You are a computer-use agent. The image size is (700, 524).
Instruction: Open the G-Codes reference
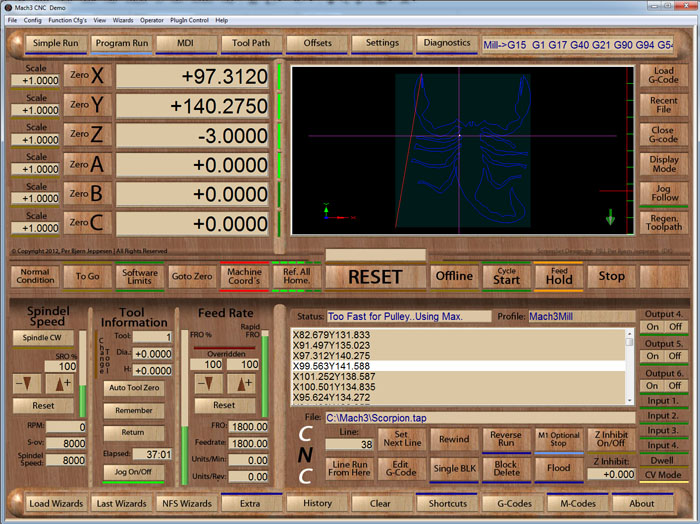pyautogui.click(x=514, y=503)
